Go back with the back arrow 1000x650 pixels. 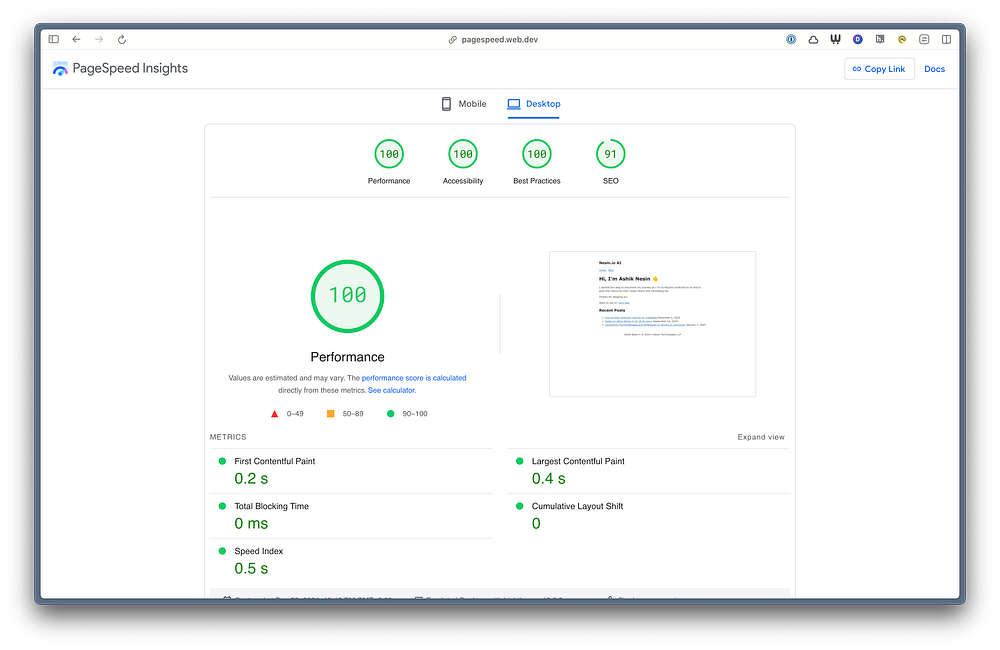tap(76, 40)
